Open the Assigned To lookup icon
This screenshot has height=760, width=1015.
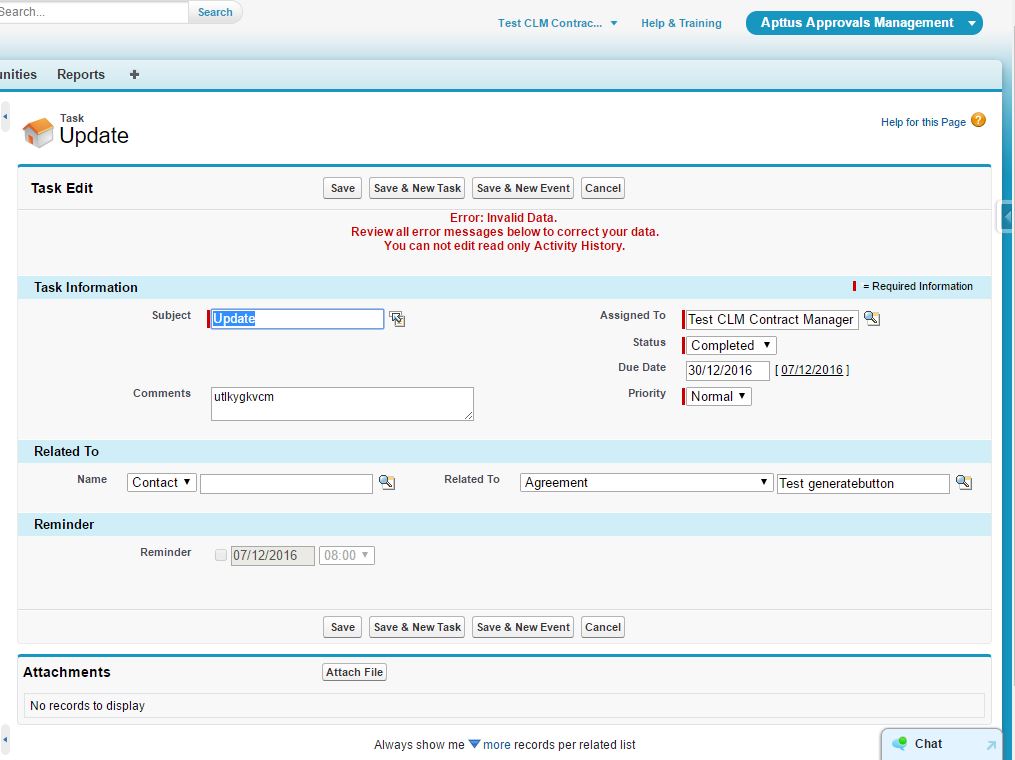coord(872,318)
